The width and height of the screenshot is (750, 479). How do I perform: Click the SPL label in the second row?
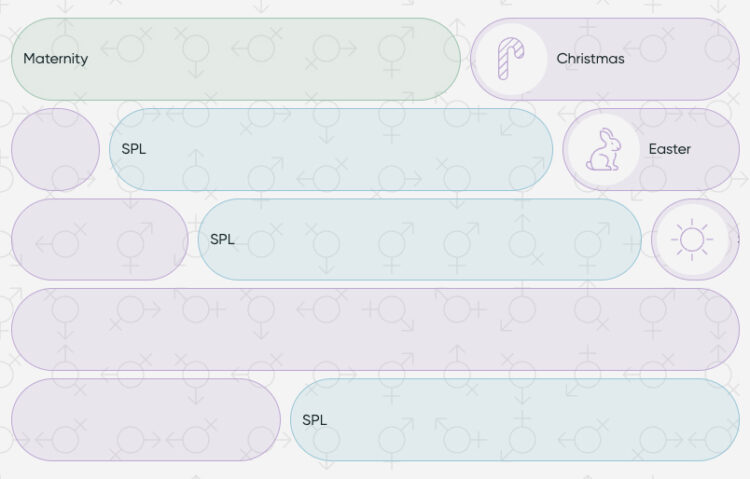[x=133, y=149]
